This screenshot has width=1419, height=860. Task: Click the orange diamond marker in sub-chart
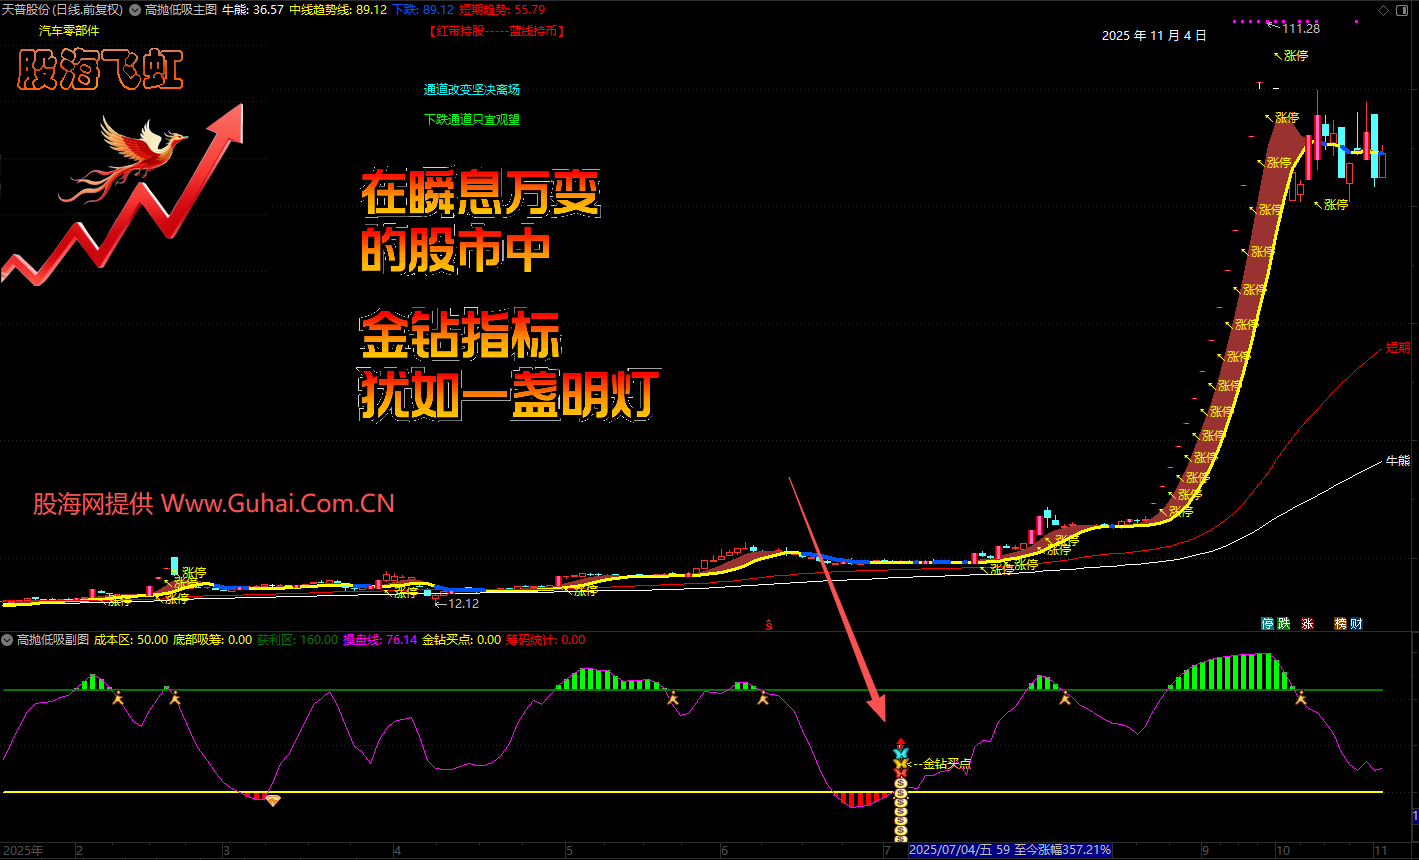point(272,801)
